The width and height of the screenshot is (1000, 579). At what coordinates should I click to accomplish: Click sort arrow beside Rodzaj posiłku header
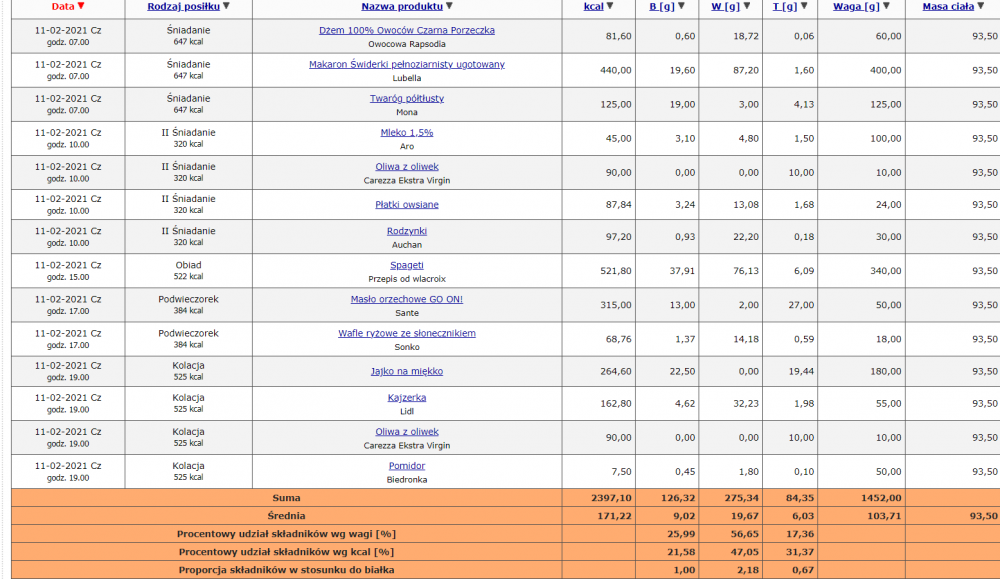tap(226, 6)
